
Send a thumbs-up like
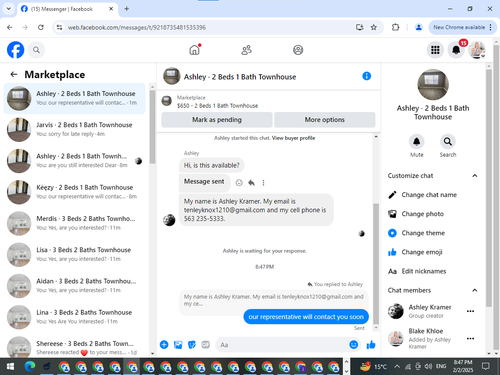pos(371,345)
